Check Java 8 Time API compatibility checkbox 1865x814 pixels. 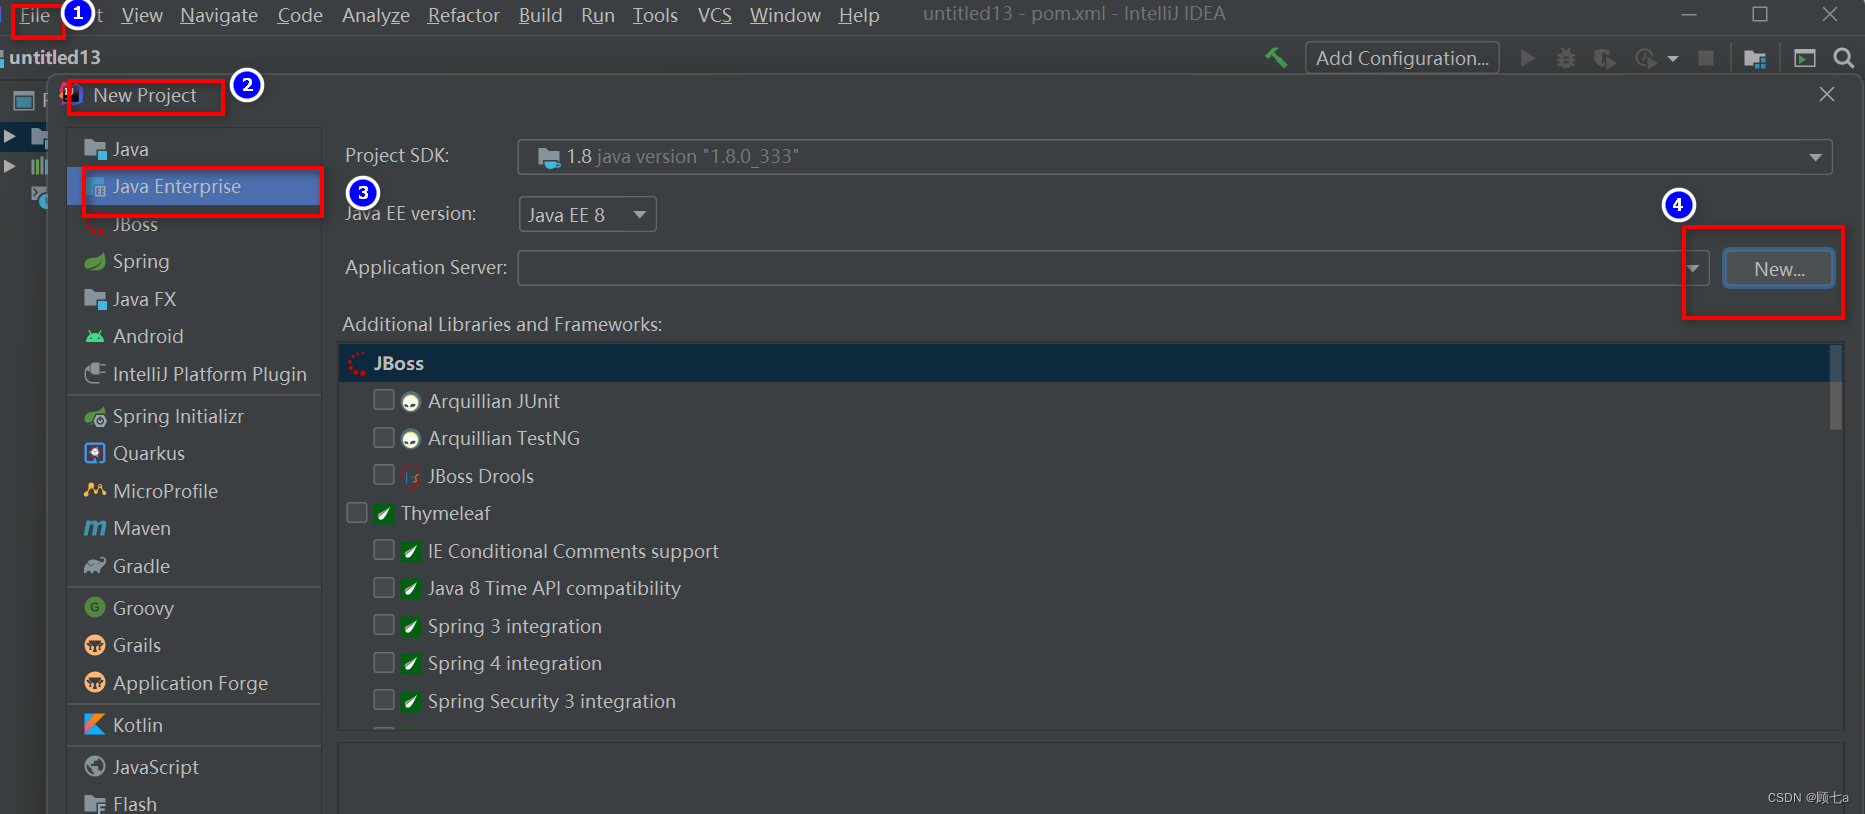point(383,588)
